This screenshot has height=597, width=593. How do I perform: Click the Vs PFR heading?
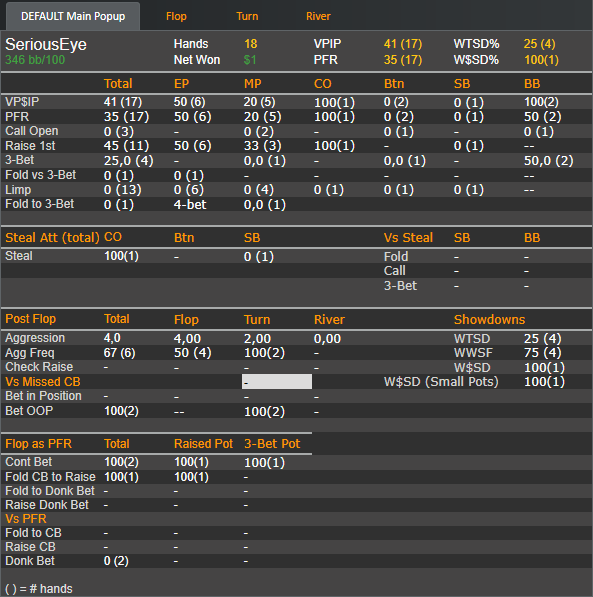coord(26,519)
